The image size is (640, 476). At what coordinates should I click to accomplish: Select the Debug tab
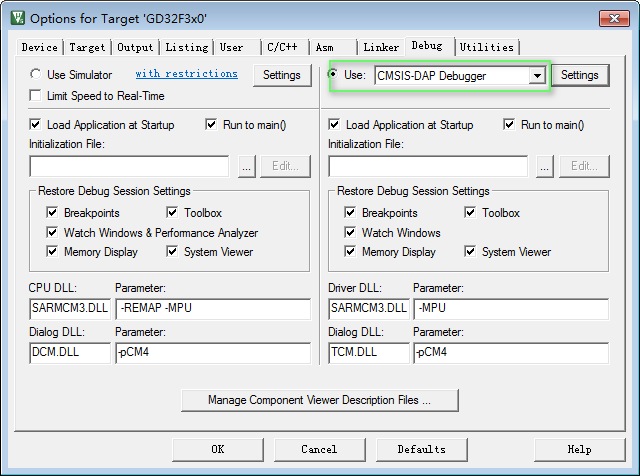[430, 46]
